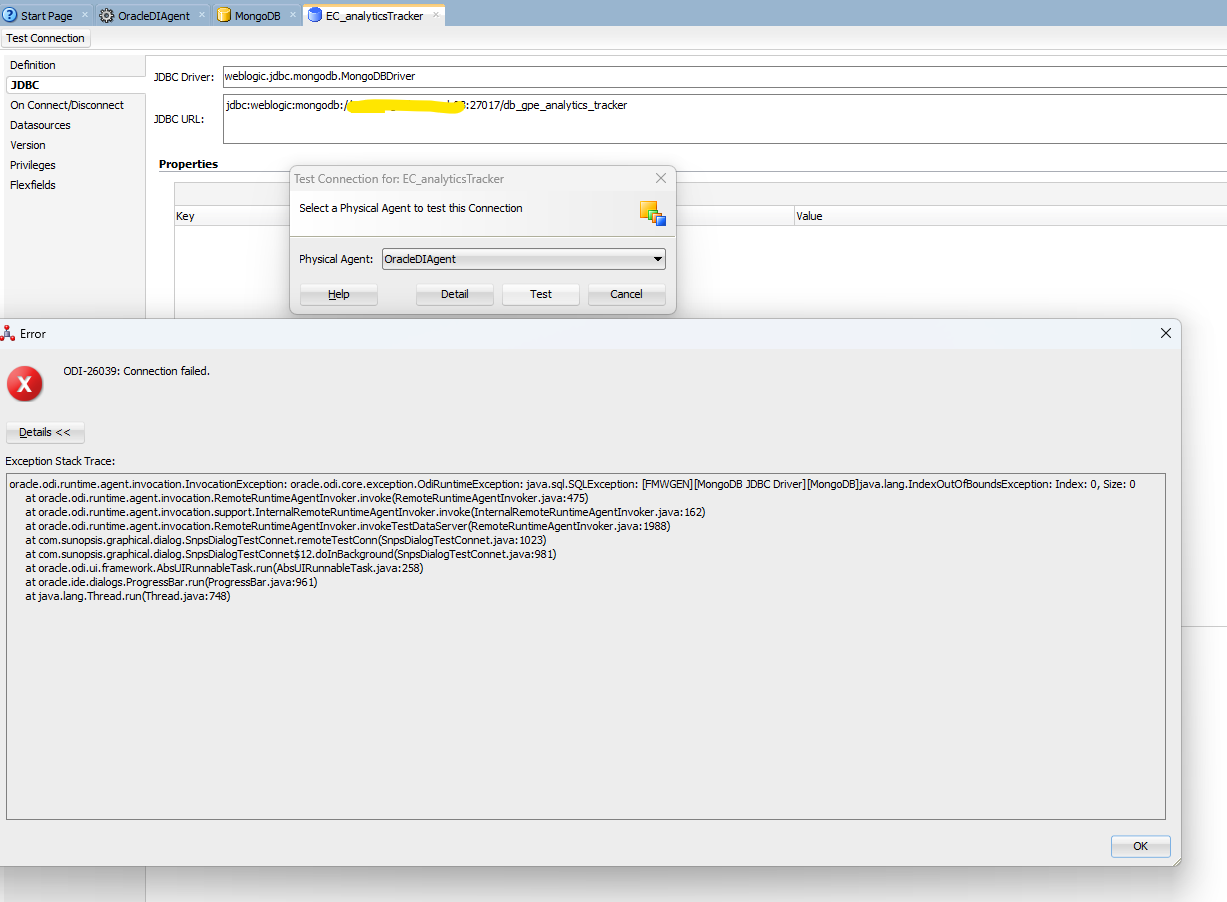This screenshot has width=1227, height=902.
Task: Click the Test button in dialog
Action: tap(540, 294)
